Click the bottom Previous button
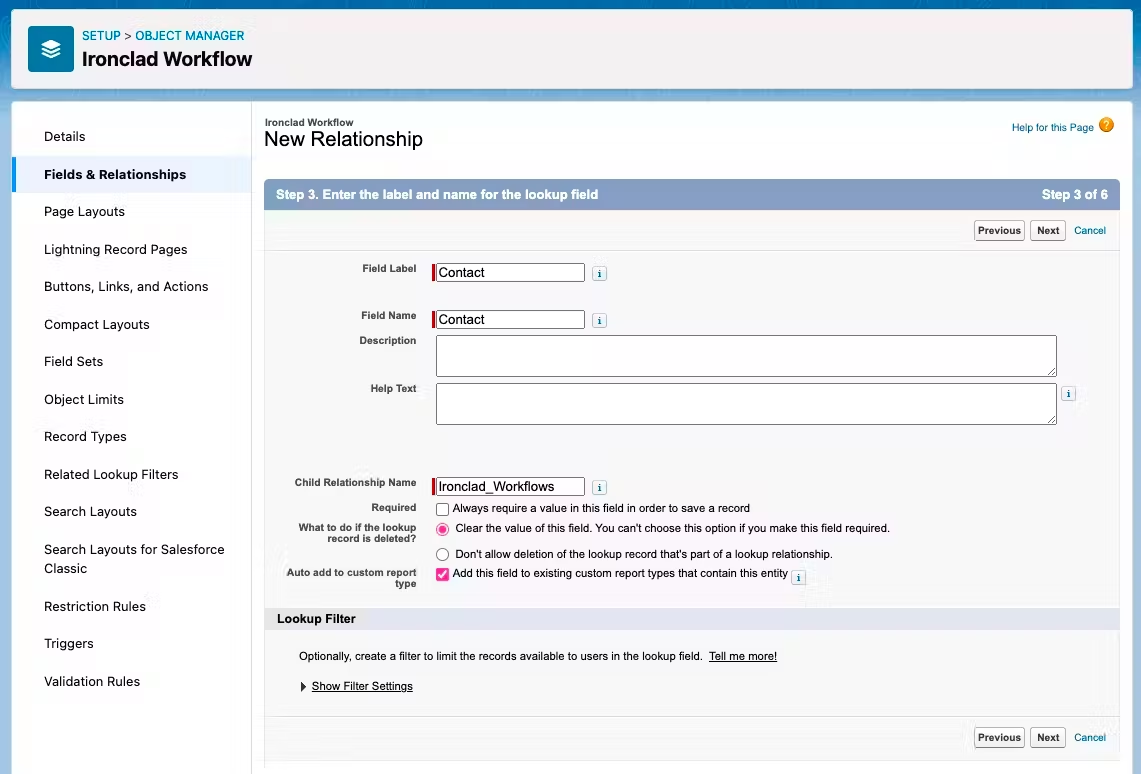The width and height of the screenshot is (1141, 774). pyautogui.click(x=999, y=738)
